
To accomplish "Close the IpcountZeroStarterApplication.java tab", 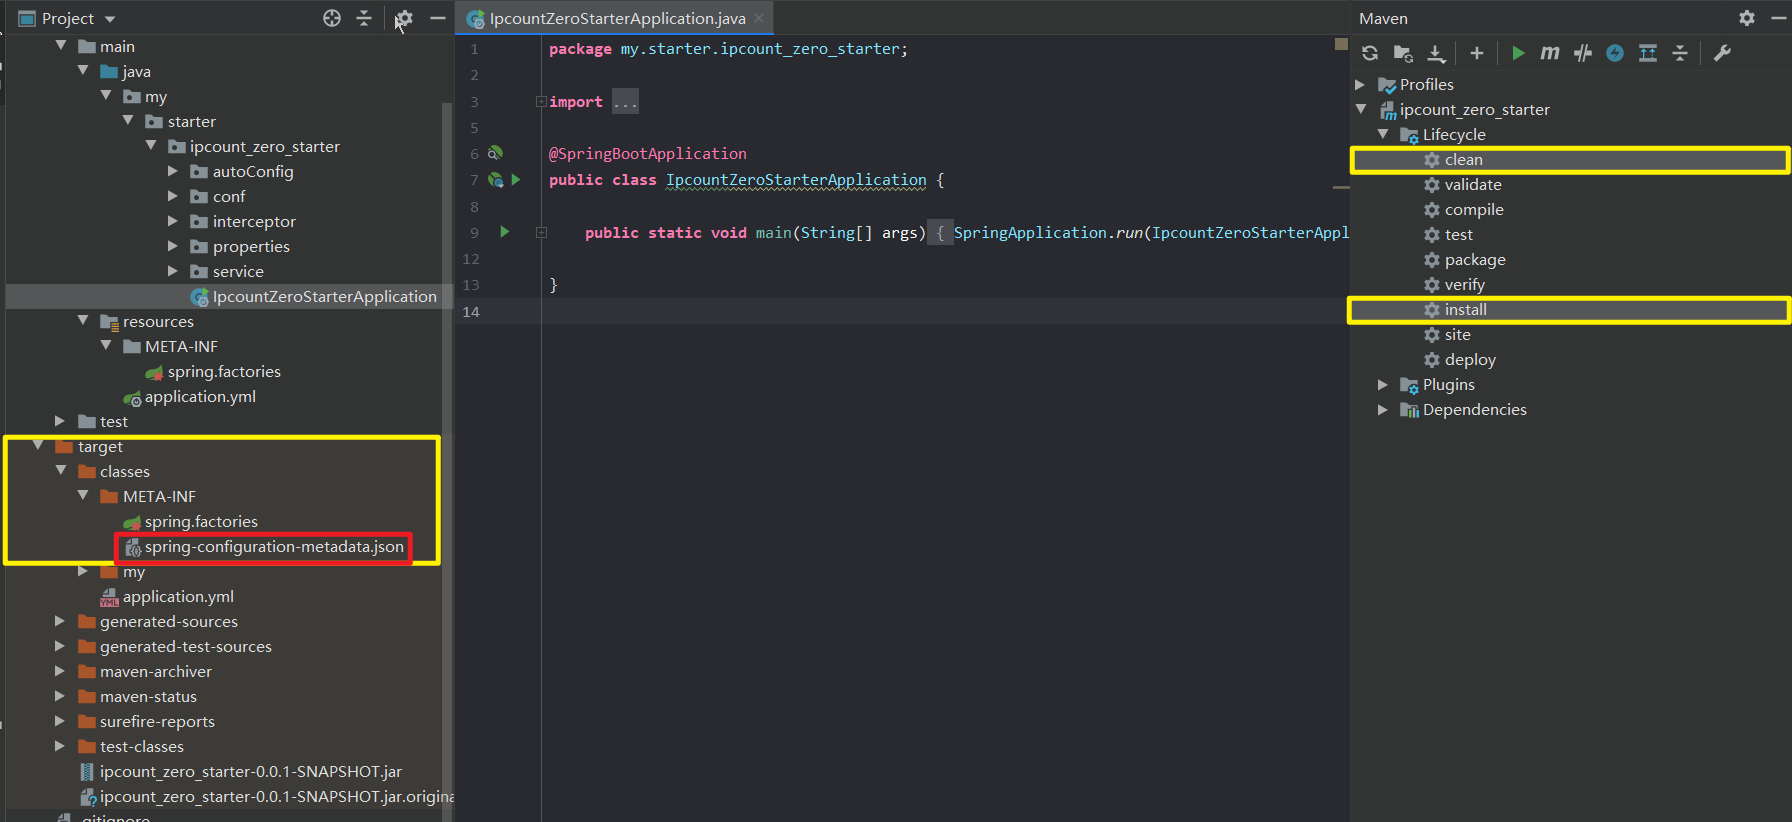I will pos(760,18).
